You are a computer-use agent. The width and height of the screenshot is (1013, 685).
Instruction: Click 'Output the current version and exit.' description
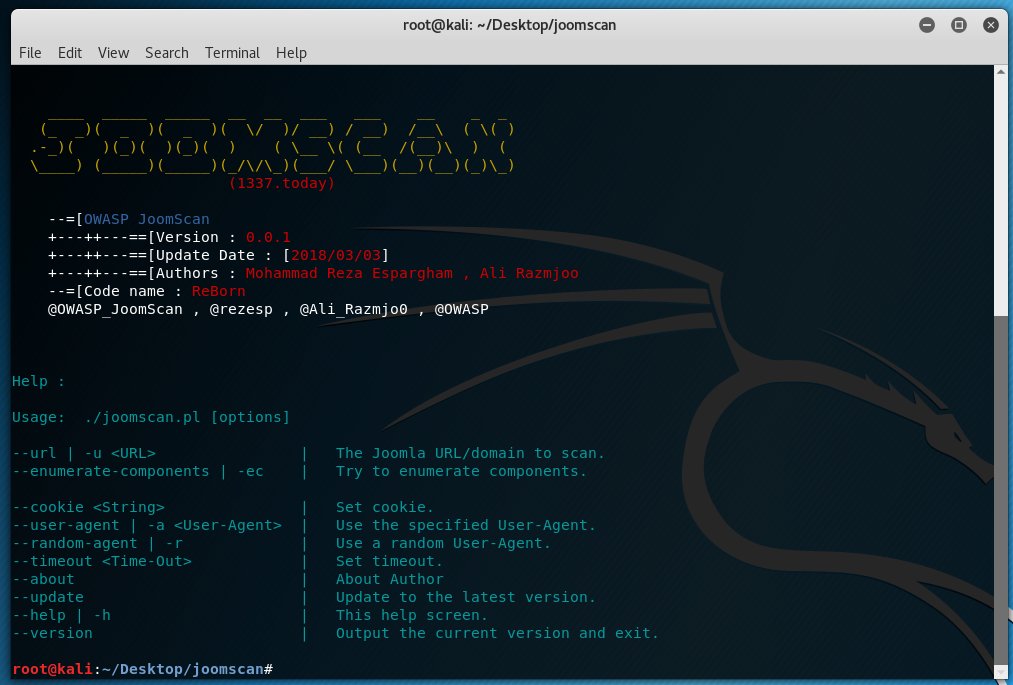coord(497,633)
